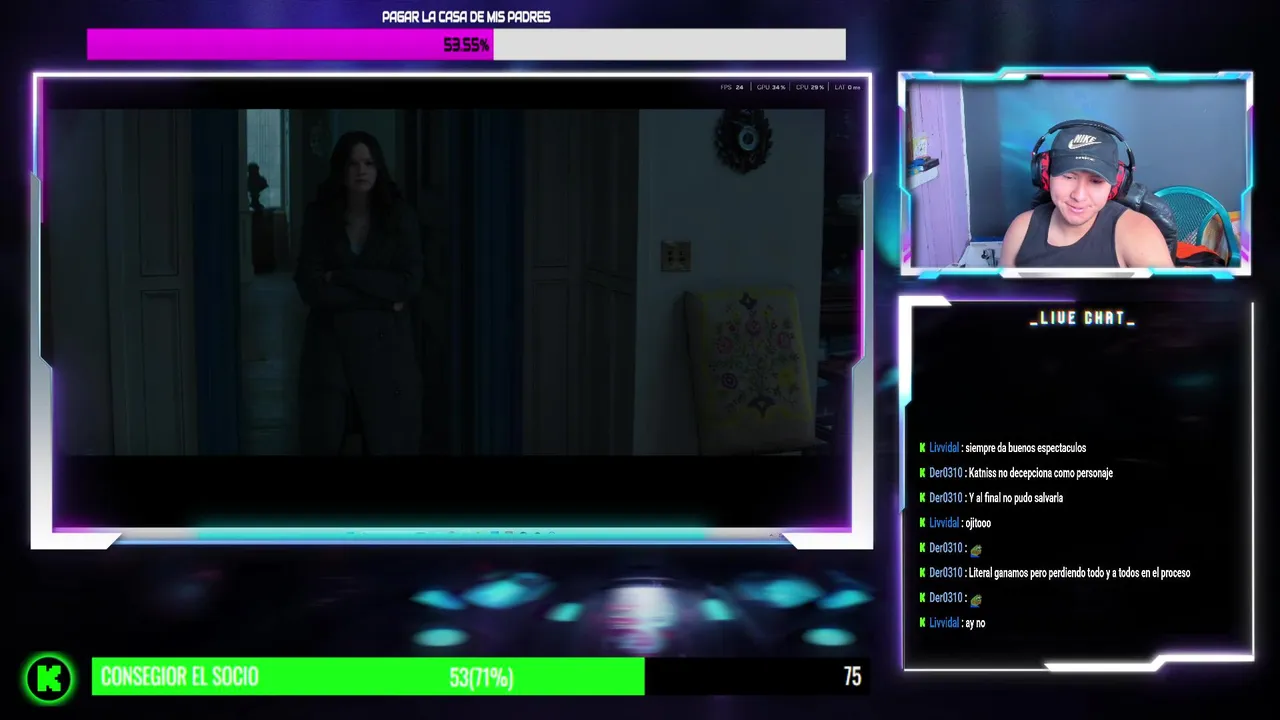Screen dimensions: 1280x720
Task: Click chat text 'siempre da buenos espectaculos'
Action: [x=1026, y=448]
